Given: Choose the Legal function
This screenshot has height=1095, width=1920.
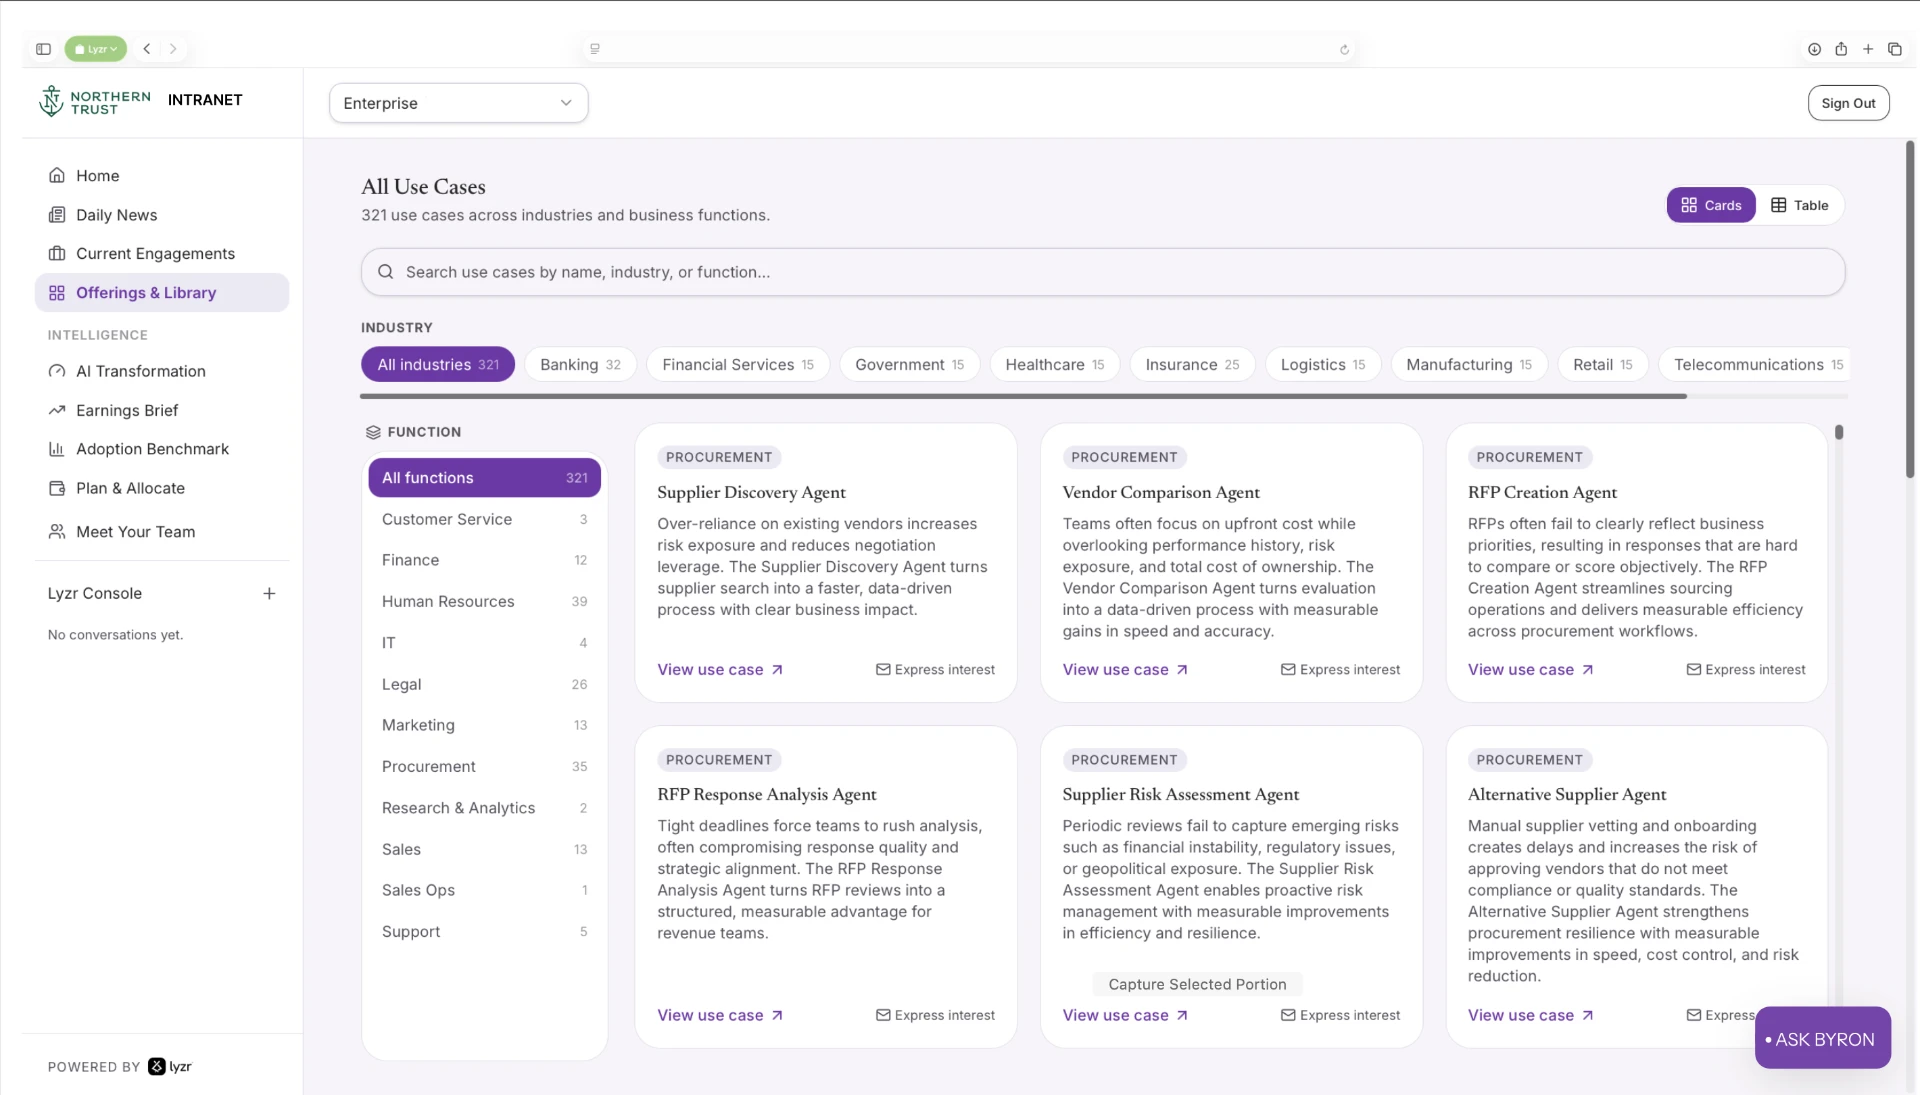Looking at the screenshot, I should pos(485,685).
